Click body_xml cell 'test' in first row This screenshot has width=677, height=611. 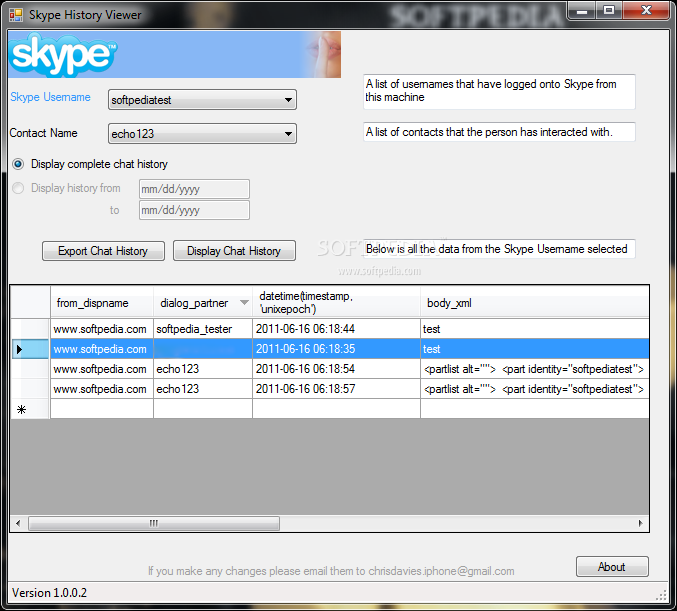tap(535, 329)
